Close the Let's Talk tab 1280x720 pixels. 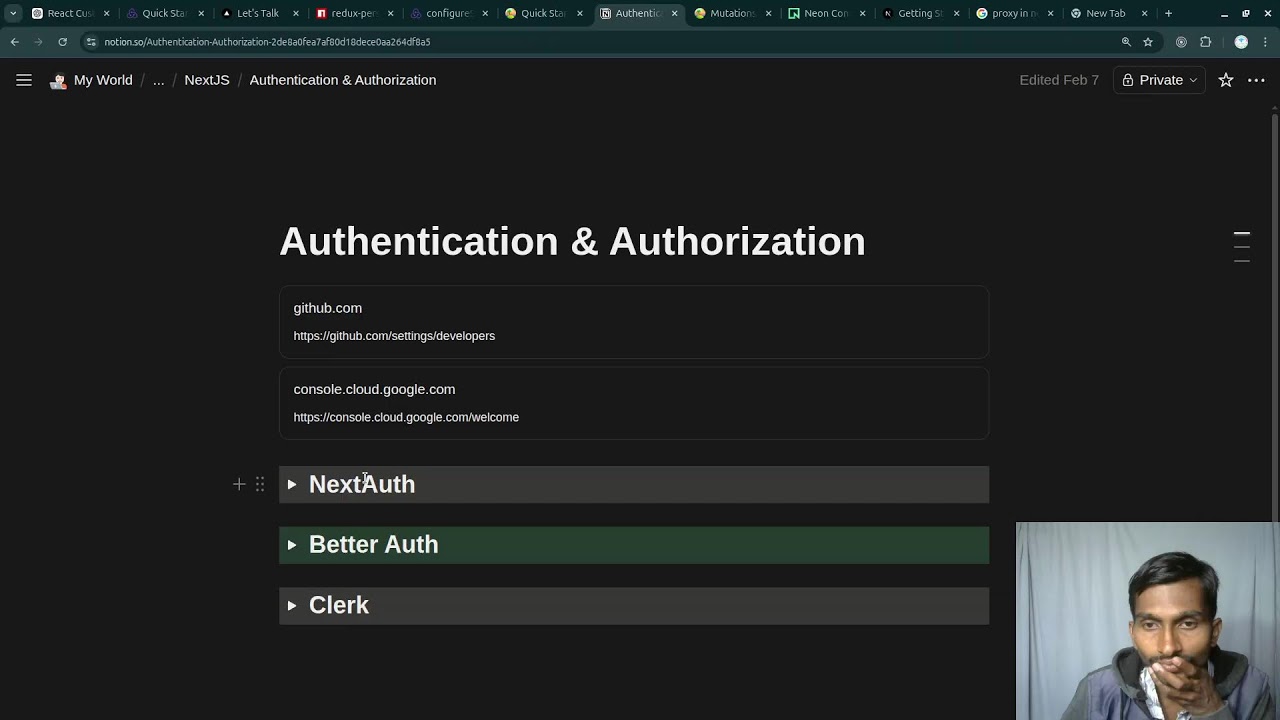tap(295, 13)
